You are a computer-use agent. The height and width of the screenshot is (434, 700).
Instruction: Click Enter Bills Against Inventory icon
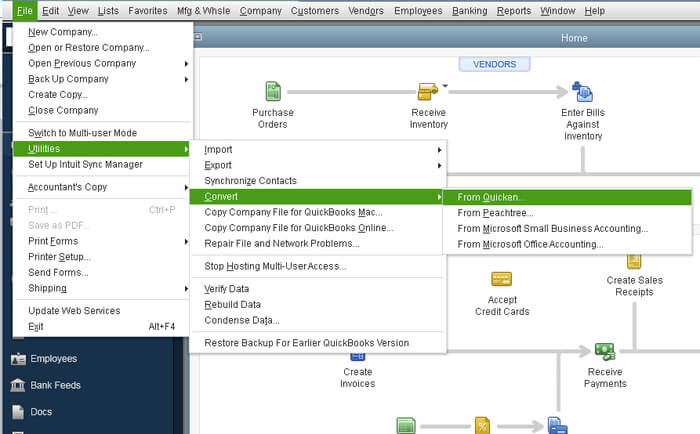(x=582, y=93)
